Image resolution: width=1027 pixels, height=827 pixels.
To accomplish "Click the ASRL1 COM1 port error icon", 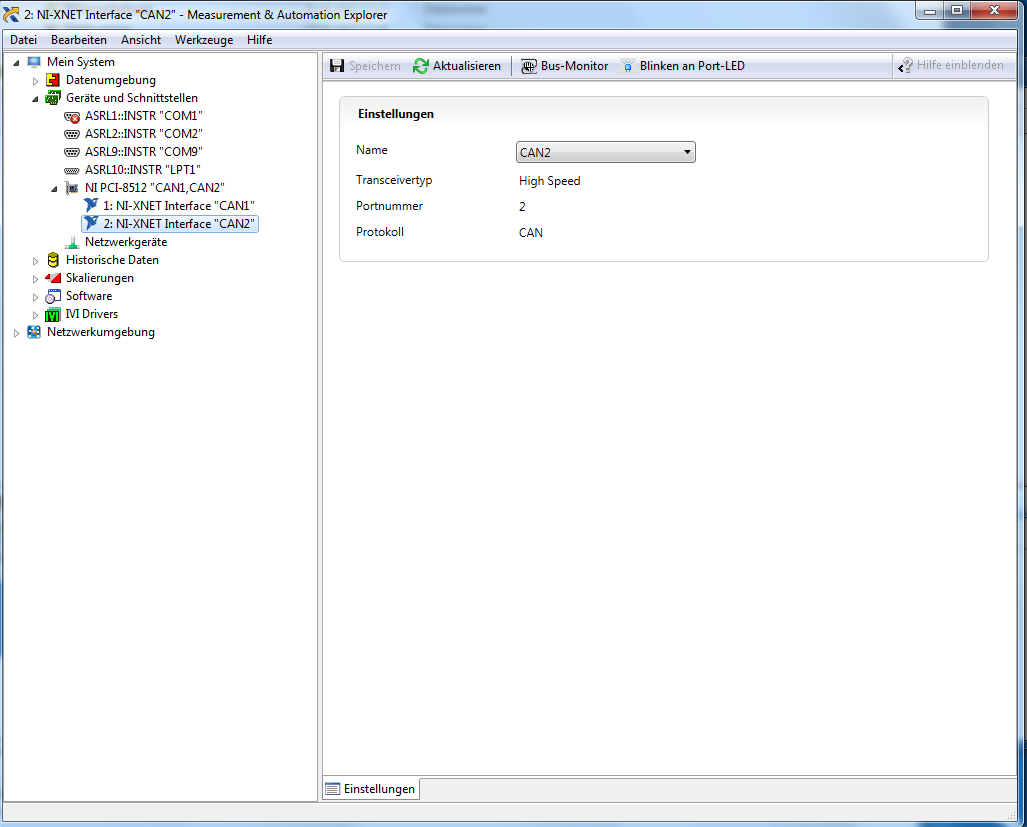I will tap(72, 117).
